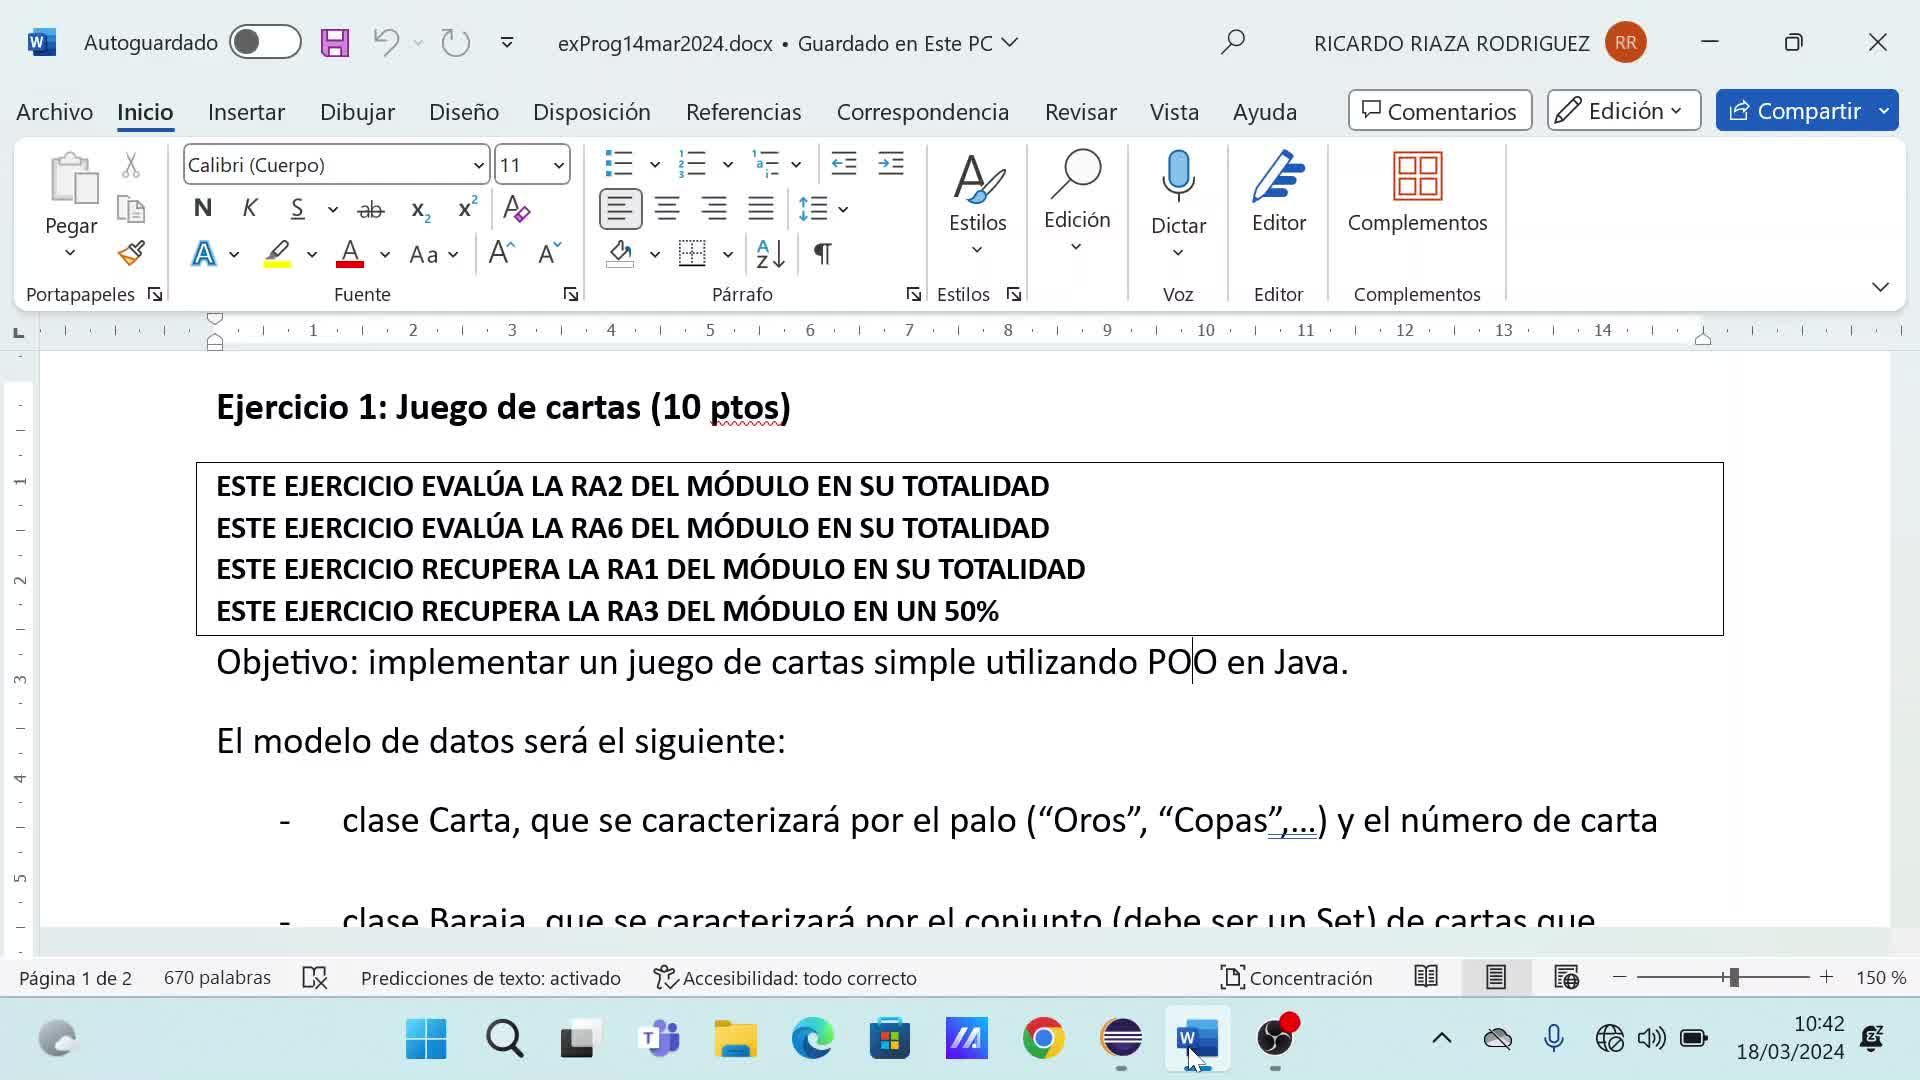Image resolution: width=1920 pixels, height=1080 pixels.
Task: Open the font size dropdown
Action: [558, 165]
